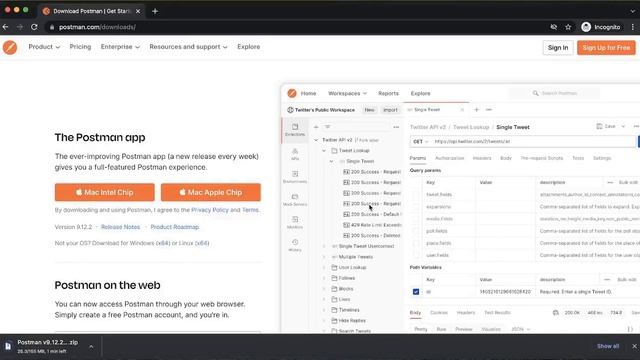This screenshot has width=640, height=360.
Task: Open the Product Roadmap link
Action: 175,227
